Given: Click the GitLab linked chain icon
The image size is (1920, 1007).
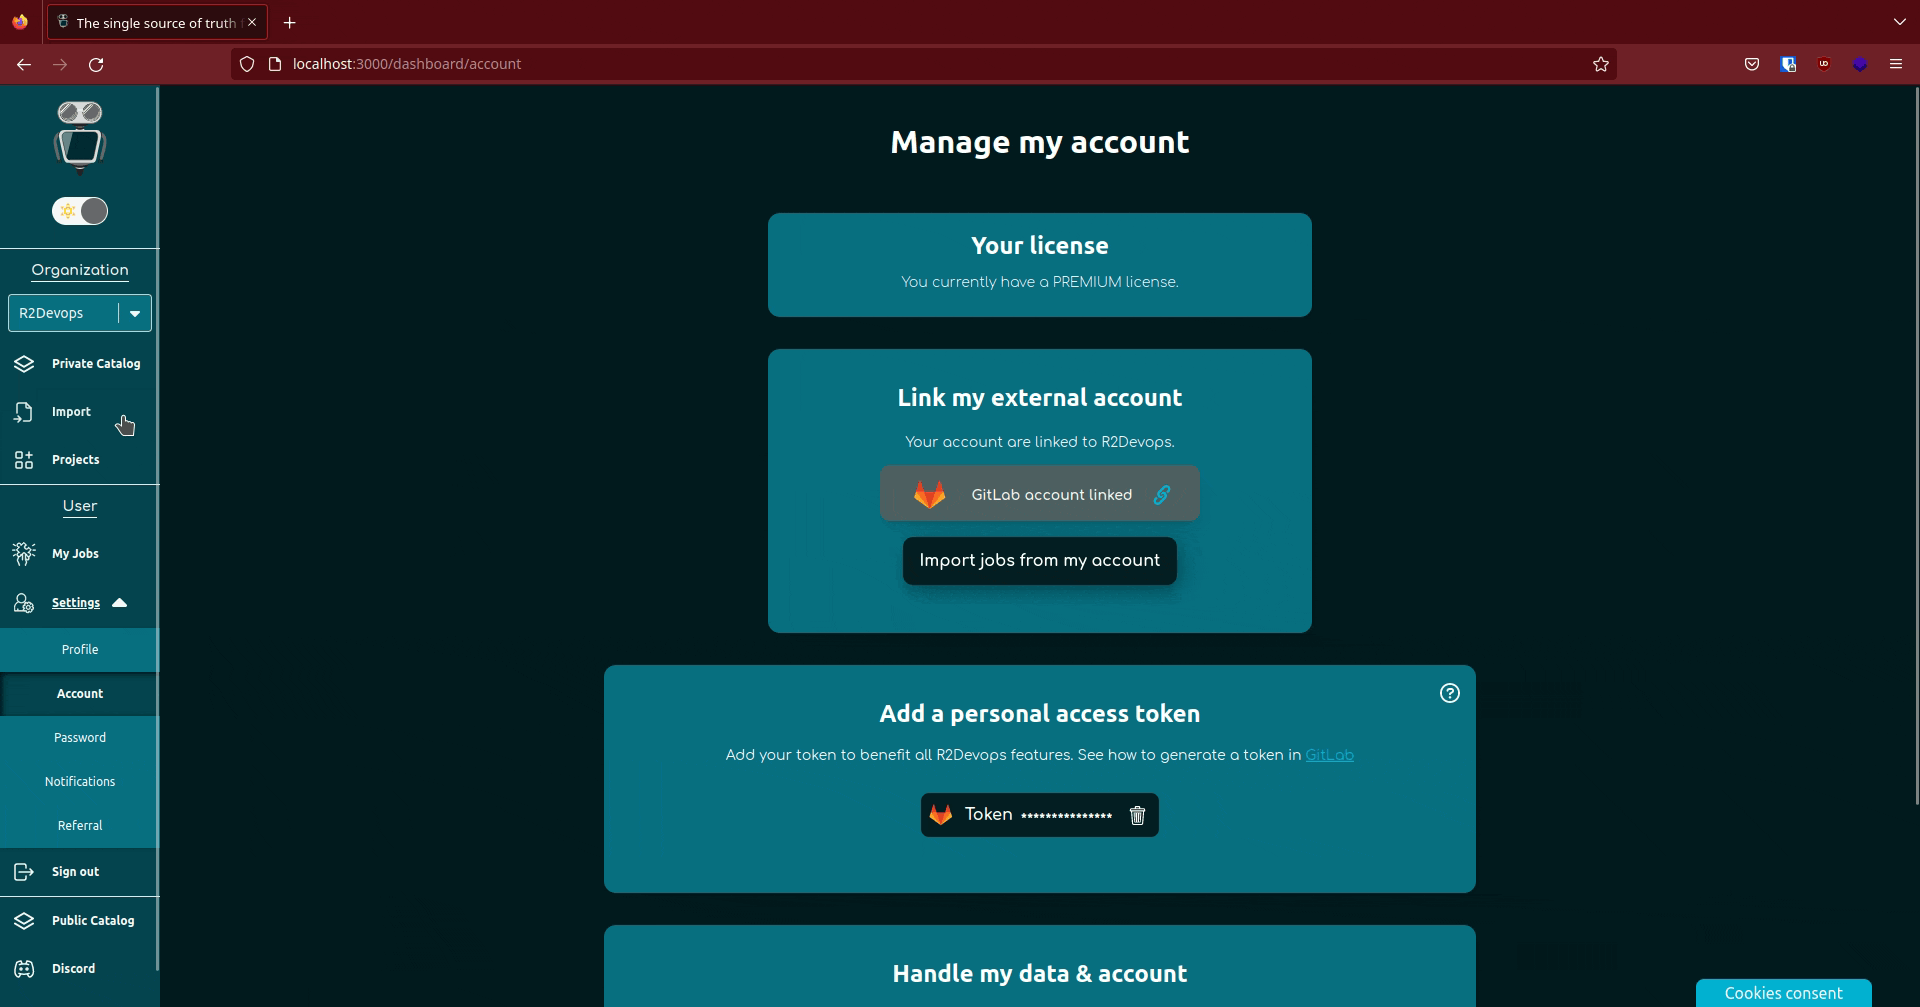Looking at the screenshot, I should (1161, 495).
